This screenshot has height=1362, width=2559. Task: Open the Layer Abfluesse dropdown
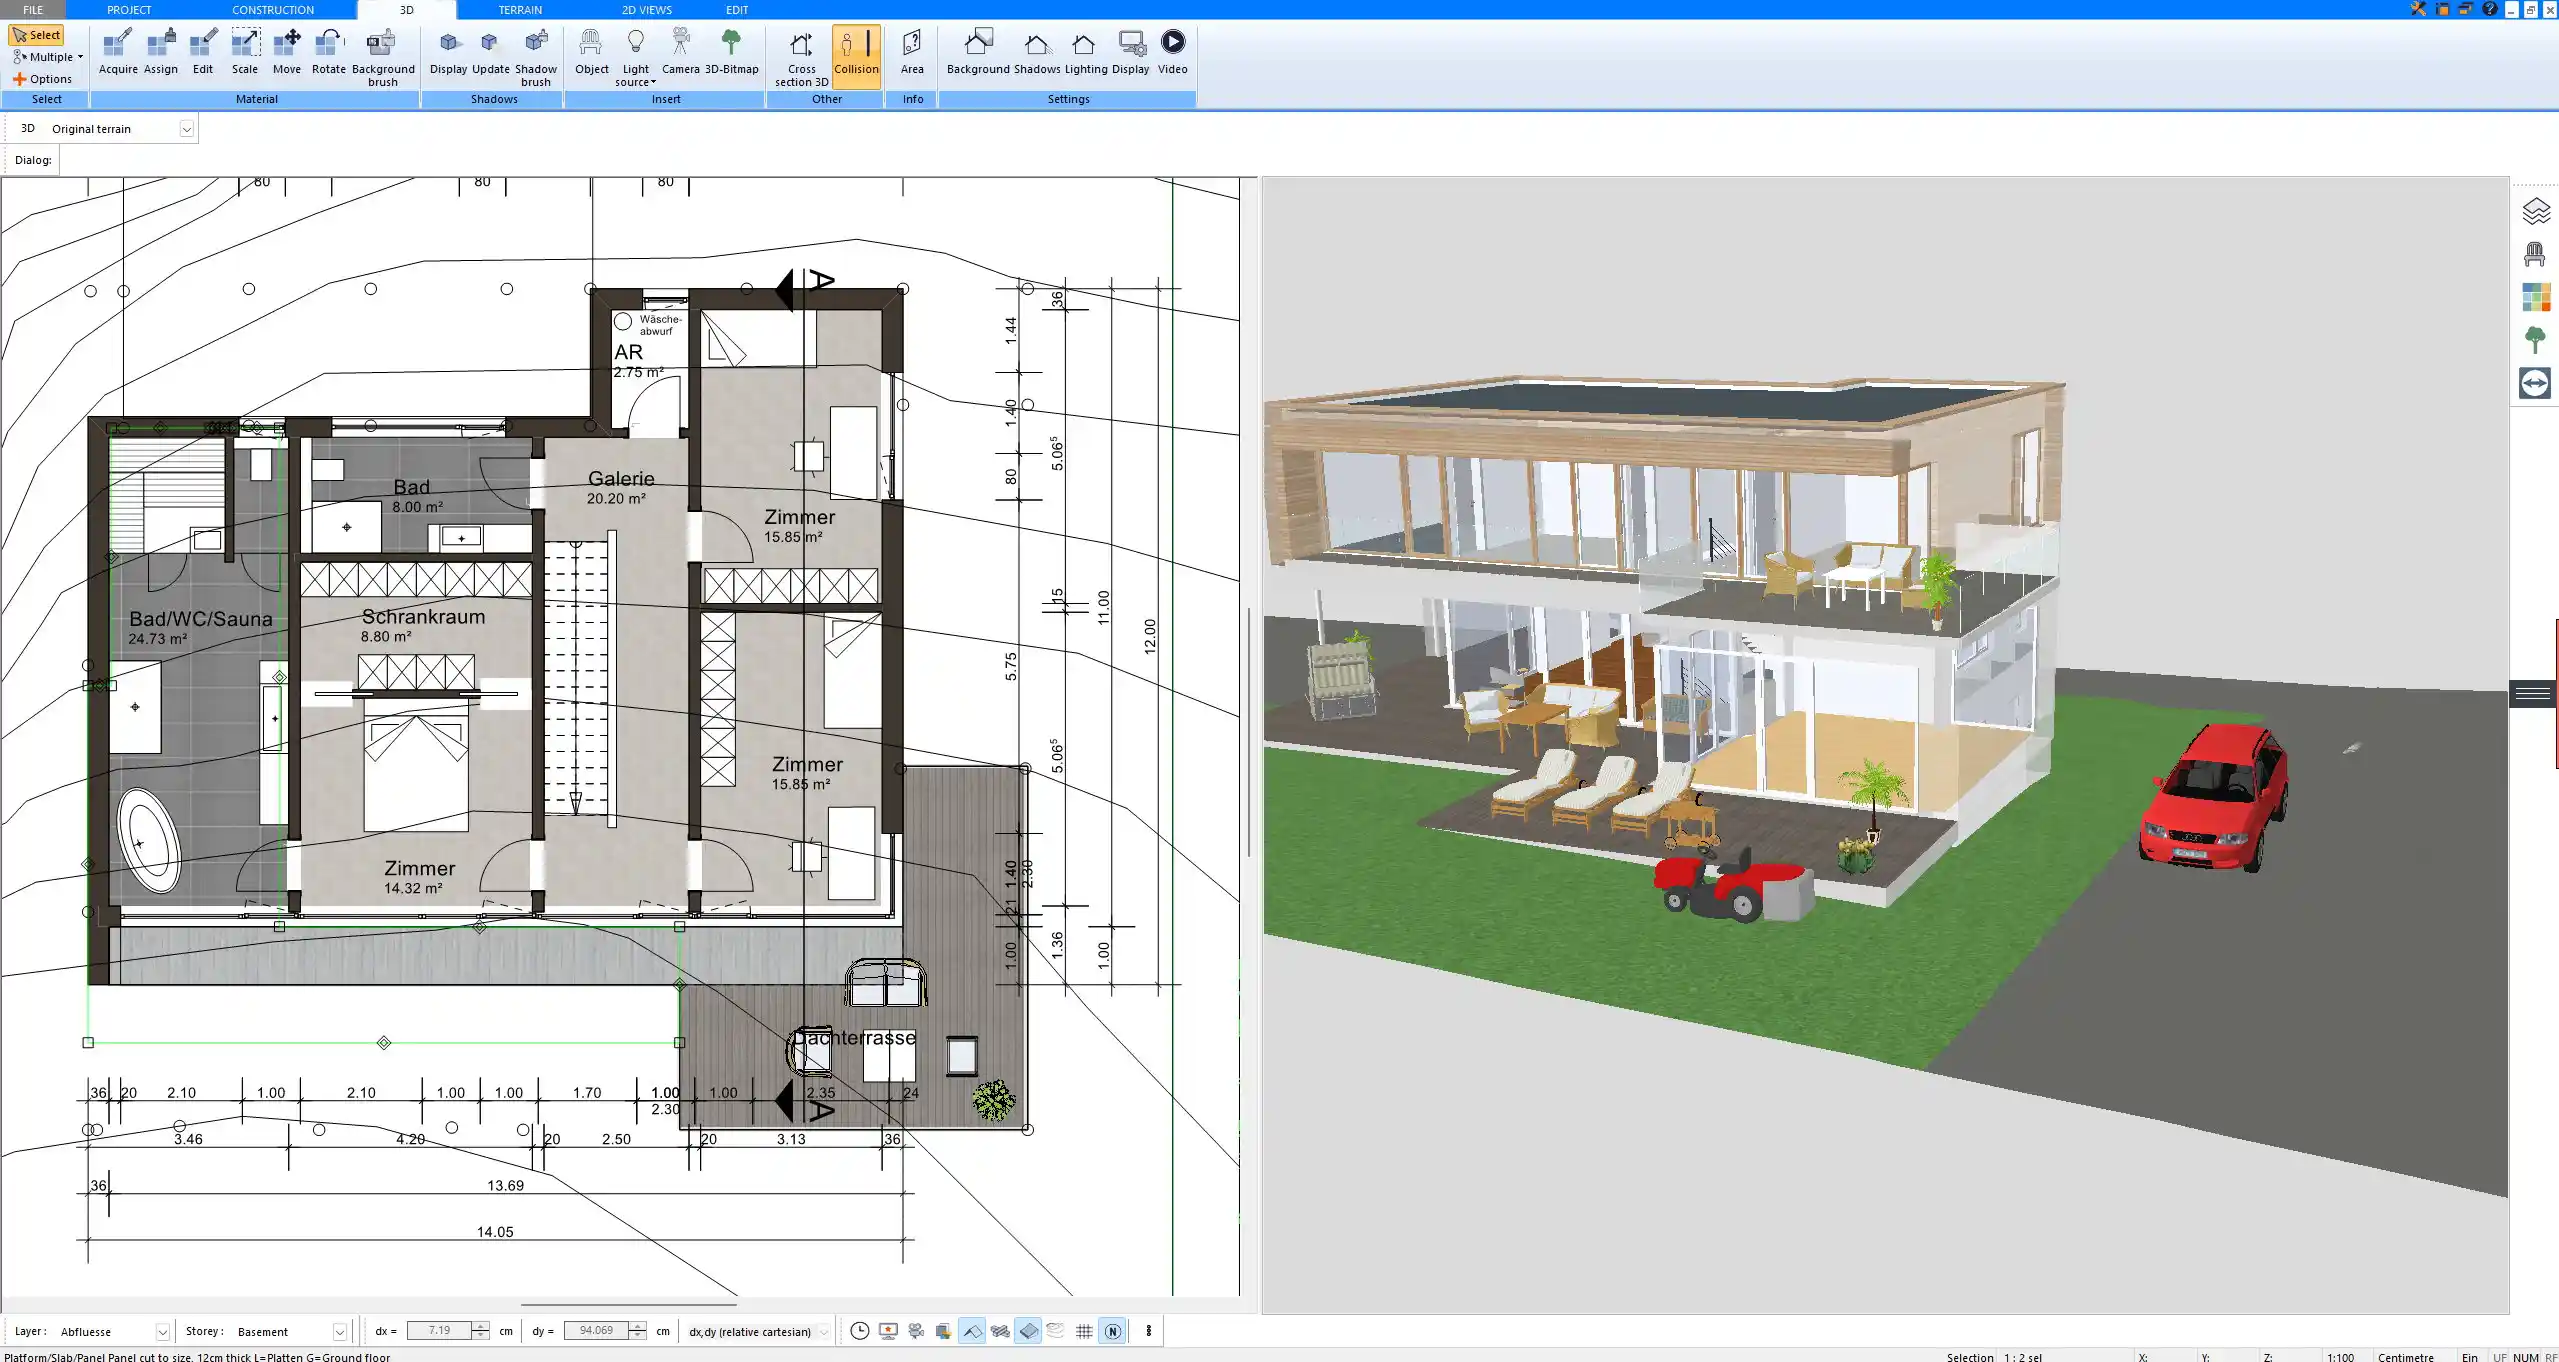coord(162,1332)
